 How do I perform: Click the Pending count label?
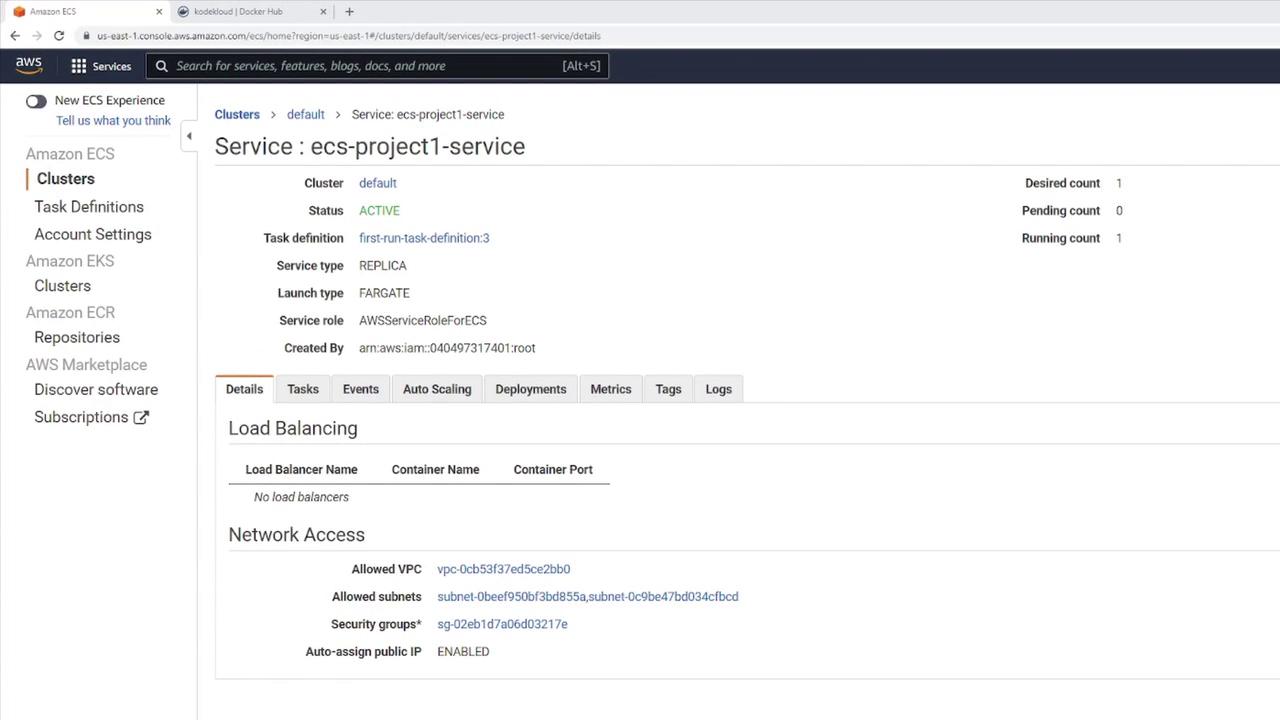pos(1061,211)
